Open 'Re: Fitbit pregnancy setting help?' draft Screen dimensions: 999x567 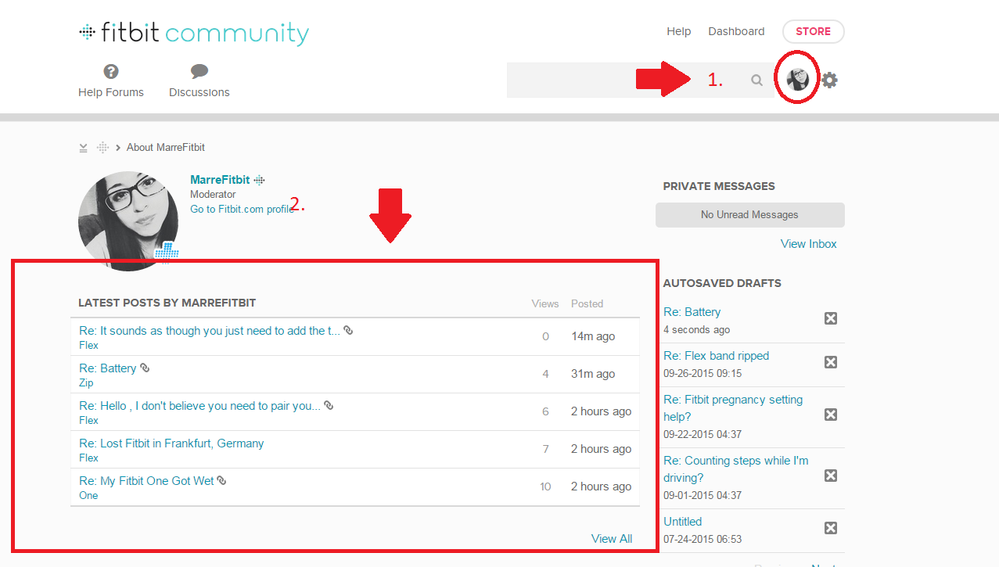point(733,408)
